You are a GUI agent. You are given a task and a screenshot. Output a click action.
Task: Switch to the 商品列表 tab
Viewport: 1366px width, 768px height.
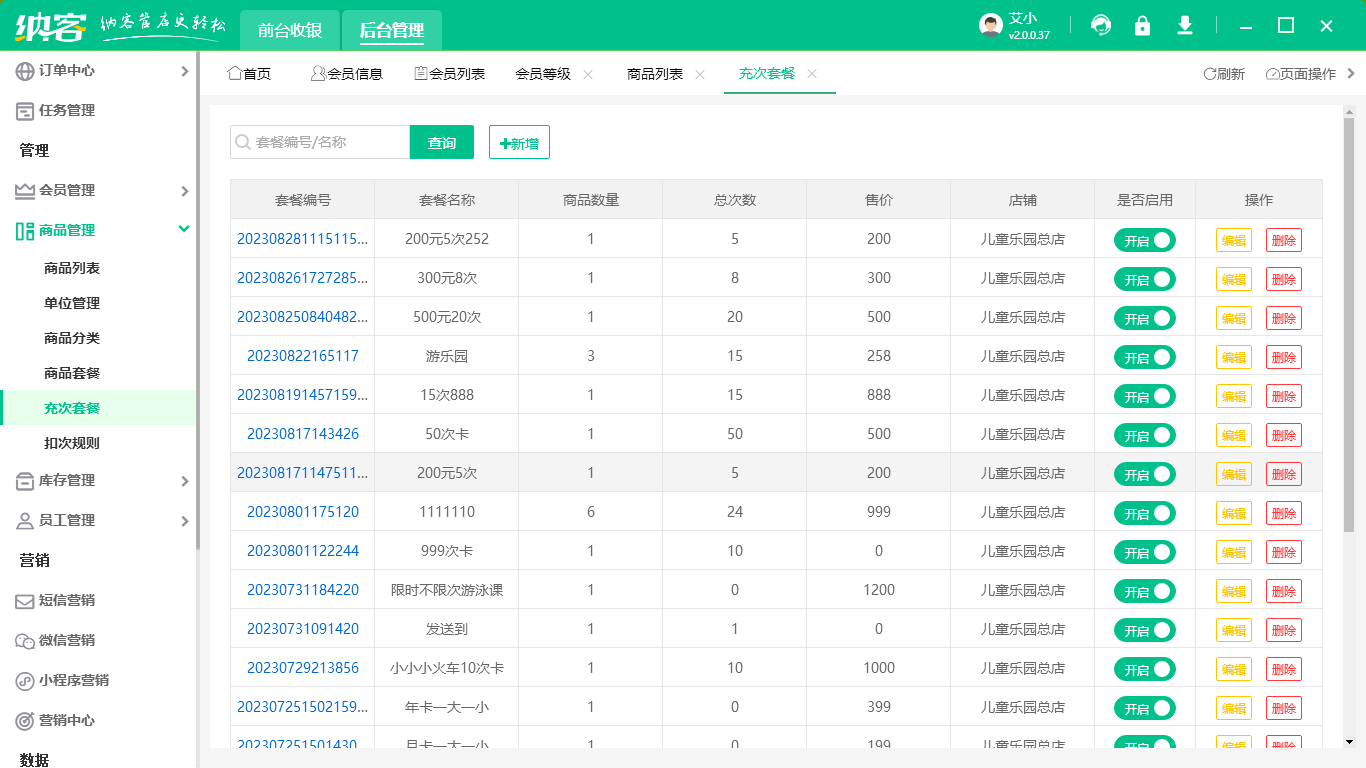655,73
